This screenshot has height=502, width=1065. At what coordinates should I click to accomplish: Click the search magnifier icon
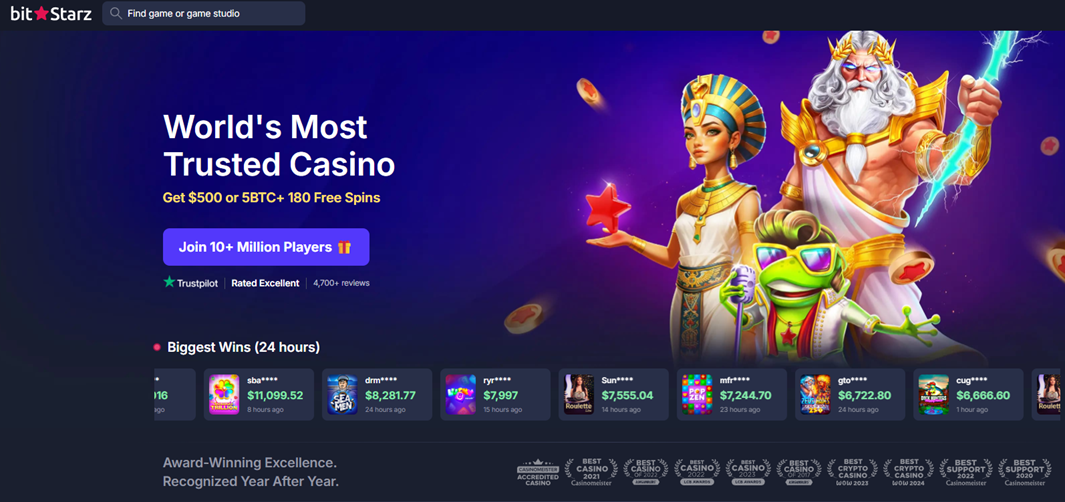115,13
